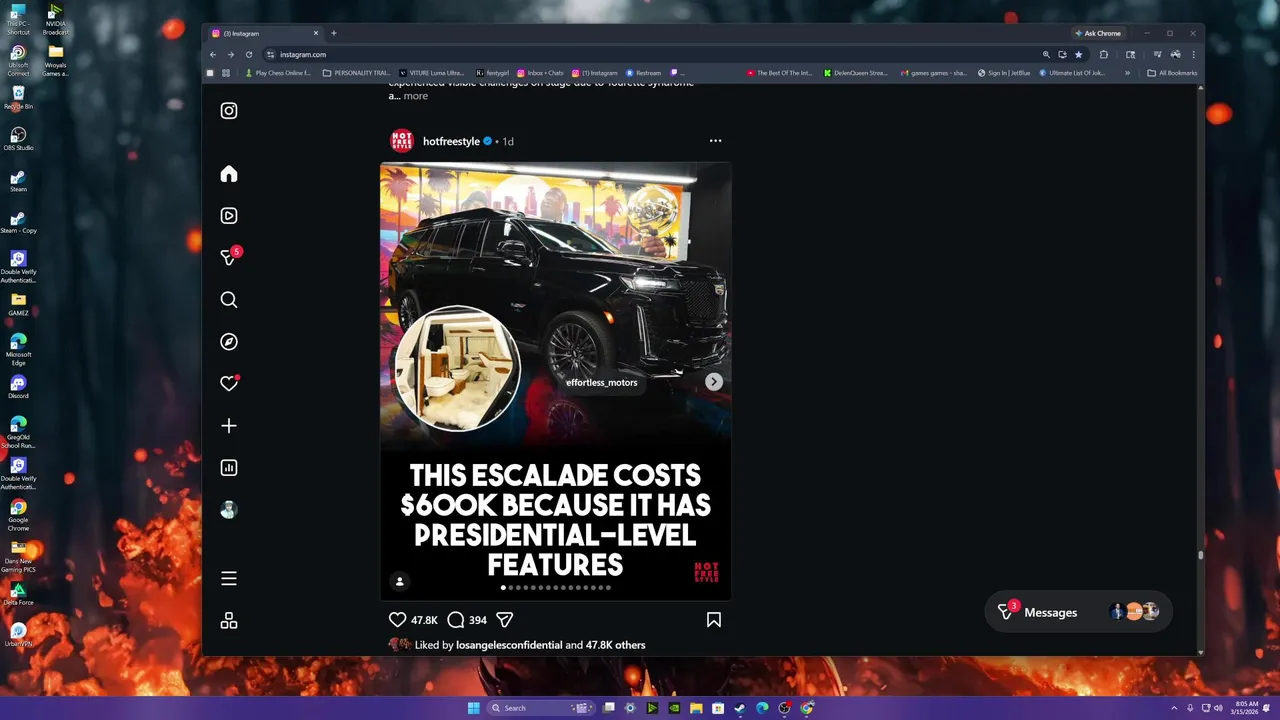Screen dimensions: 1280x720
Task: Create a new post with plus icon
Action: (x=229, y=426)
